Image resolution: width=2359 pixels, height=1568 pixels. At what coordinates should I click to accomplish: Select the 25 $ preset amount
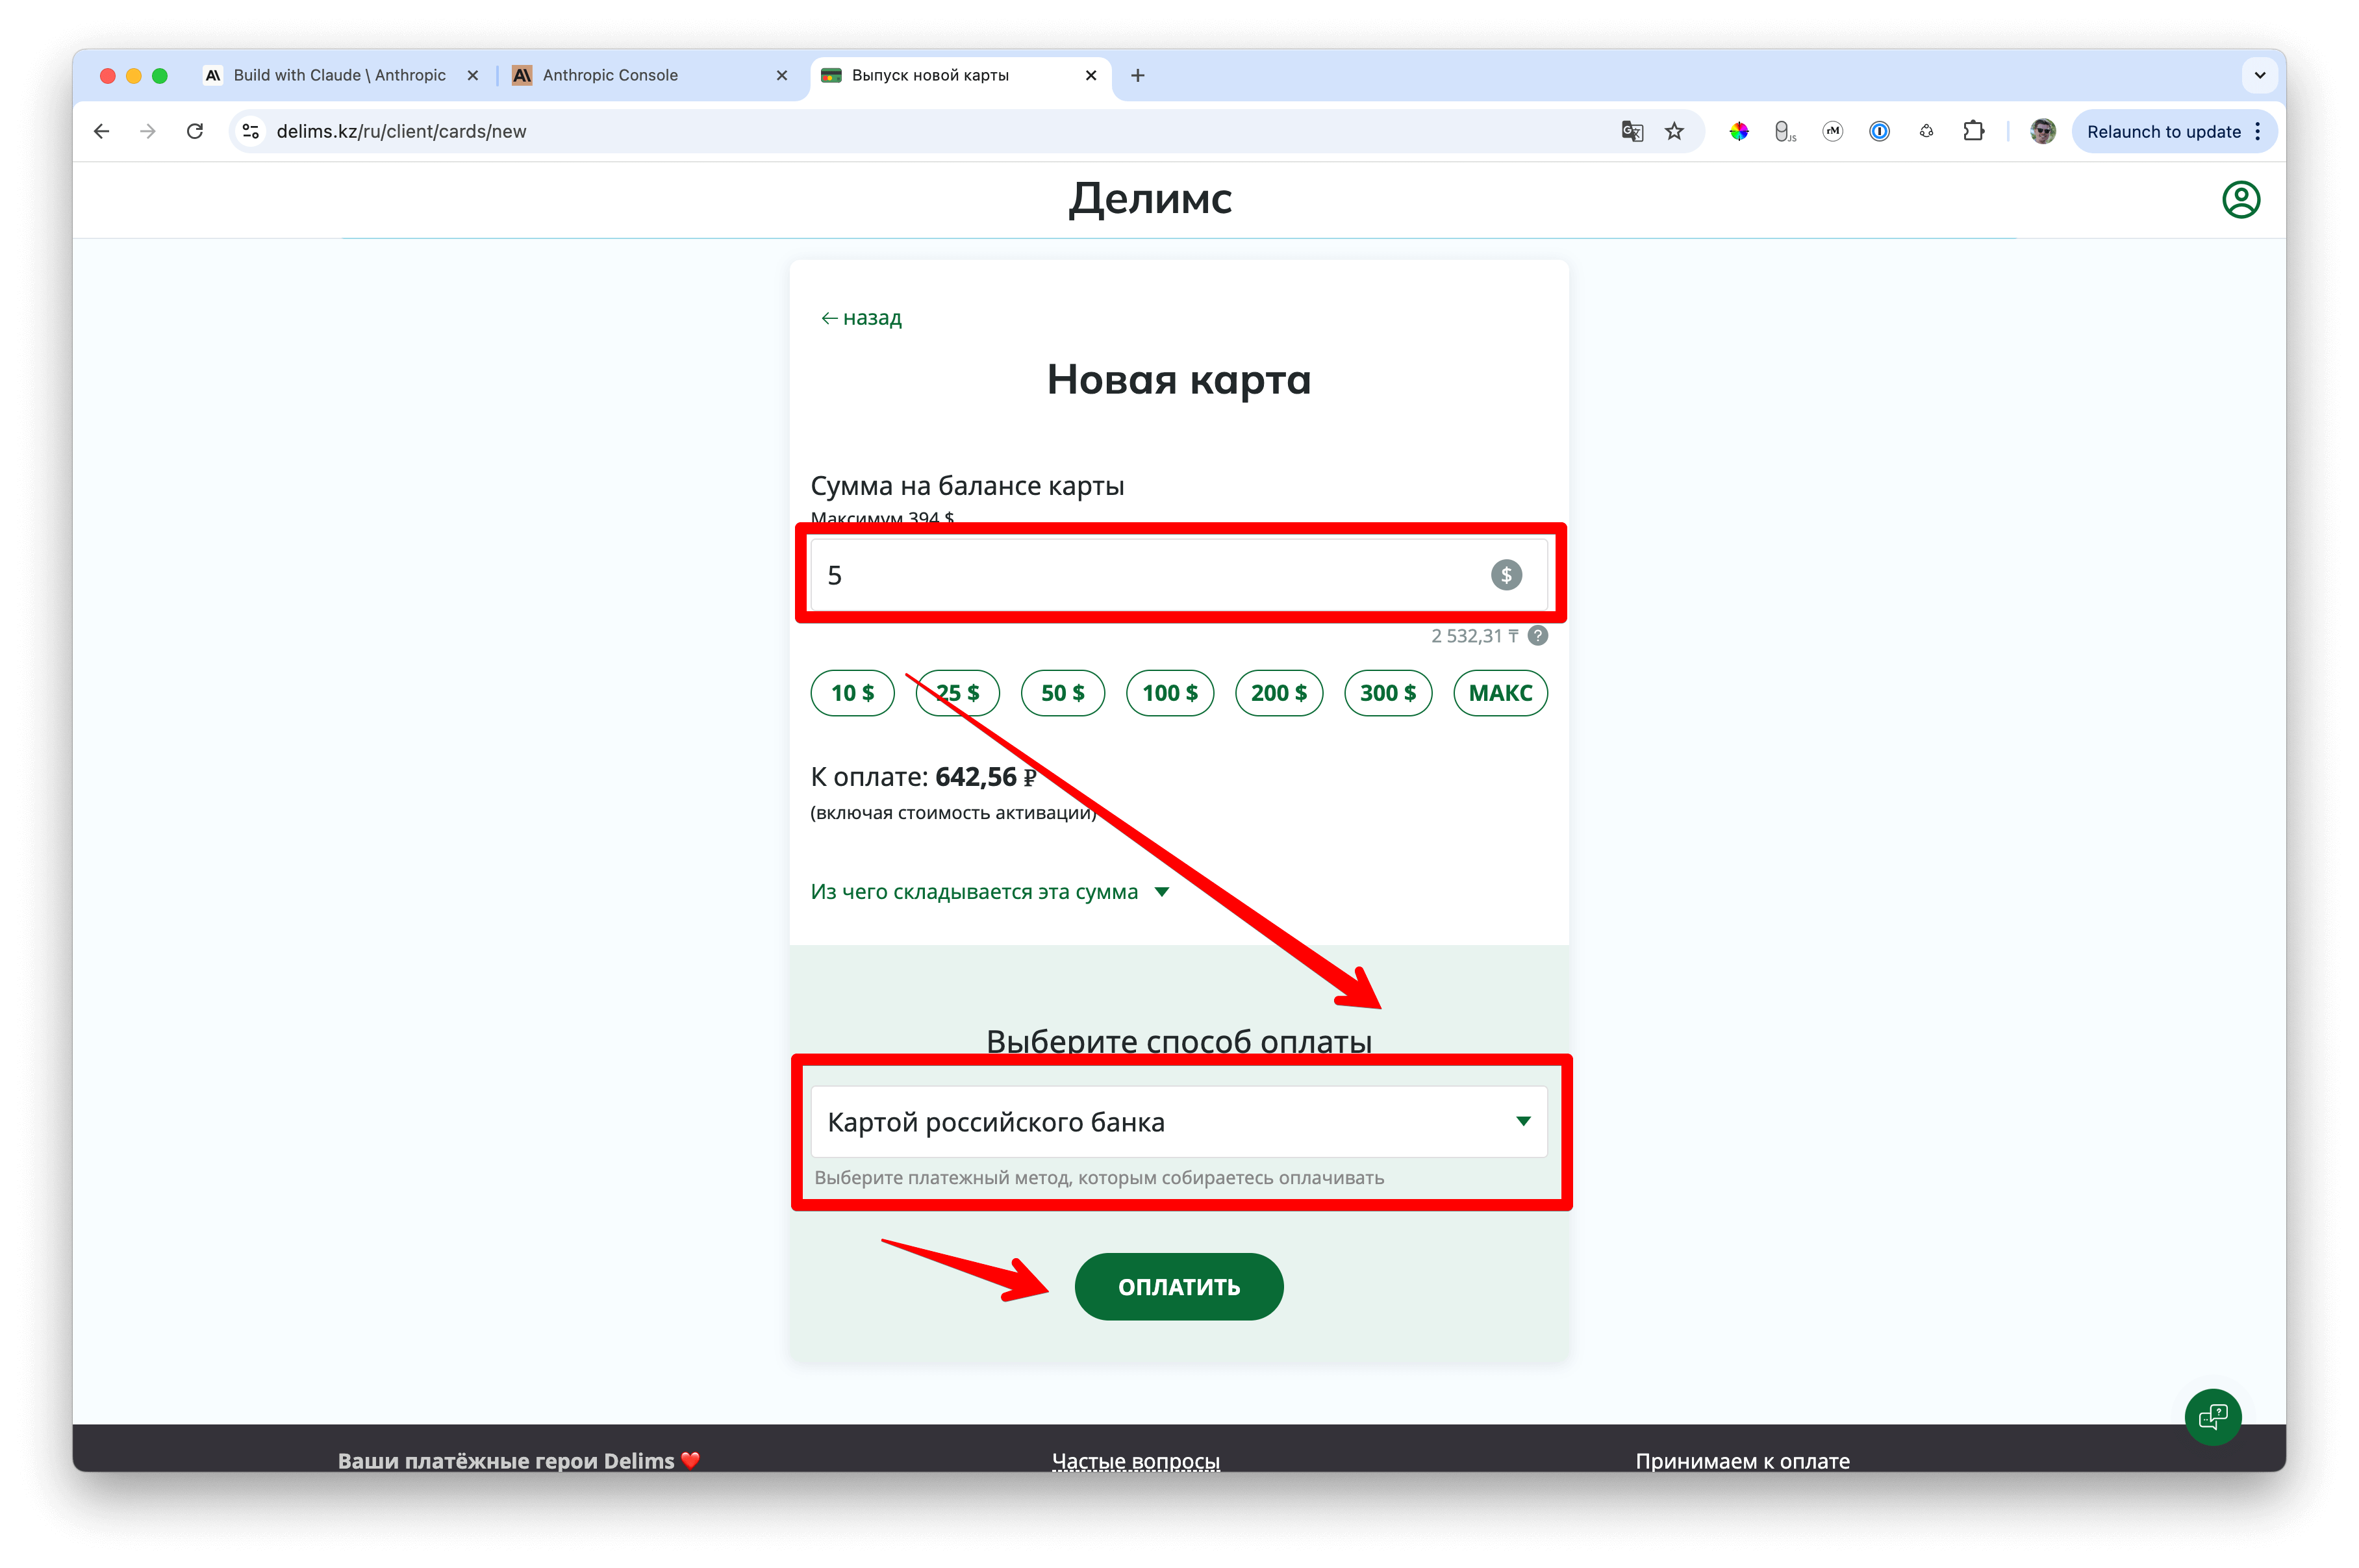click(x=957, y=693)
